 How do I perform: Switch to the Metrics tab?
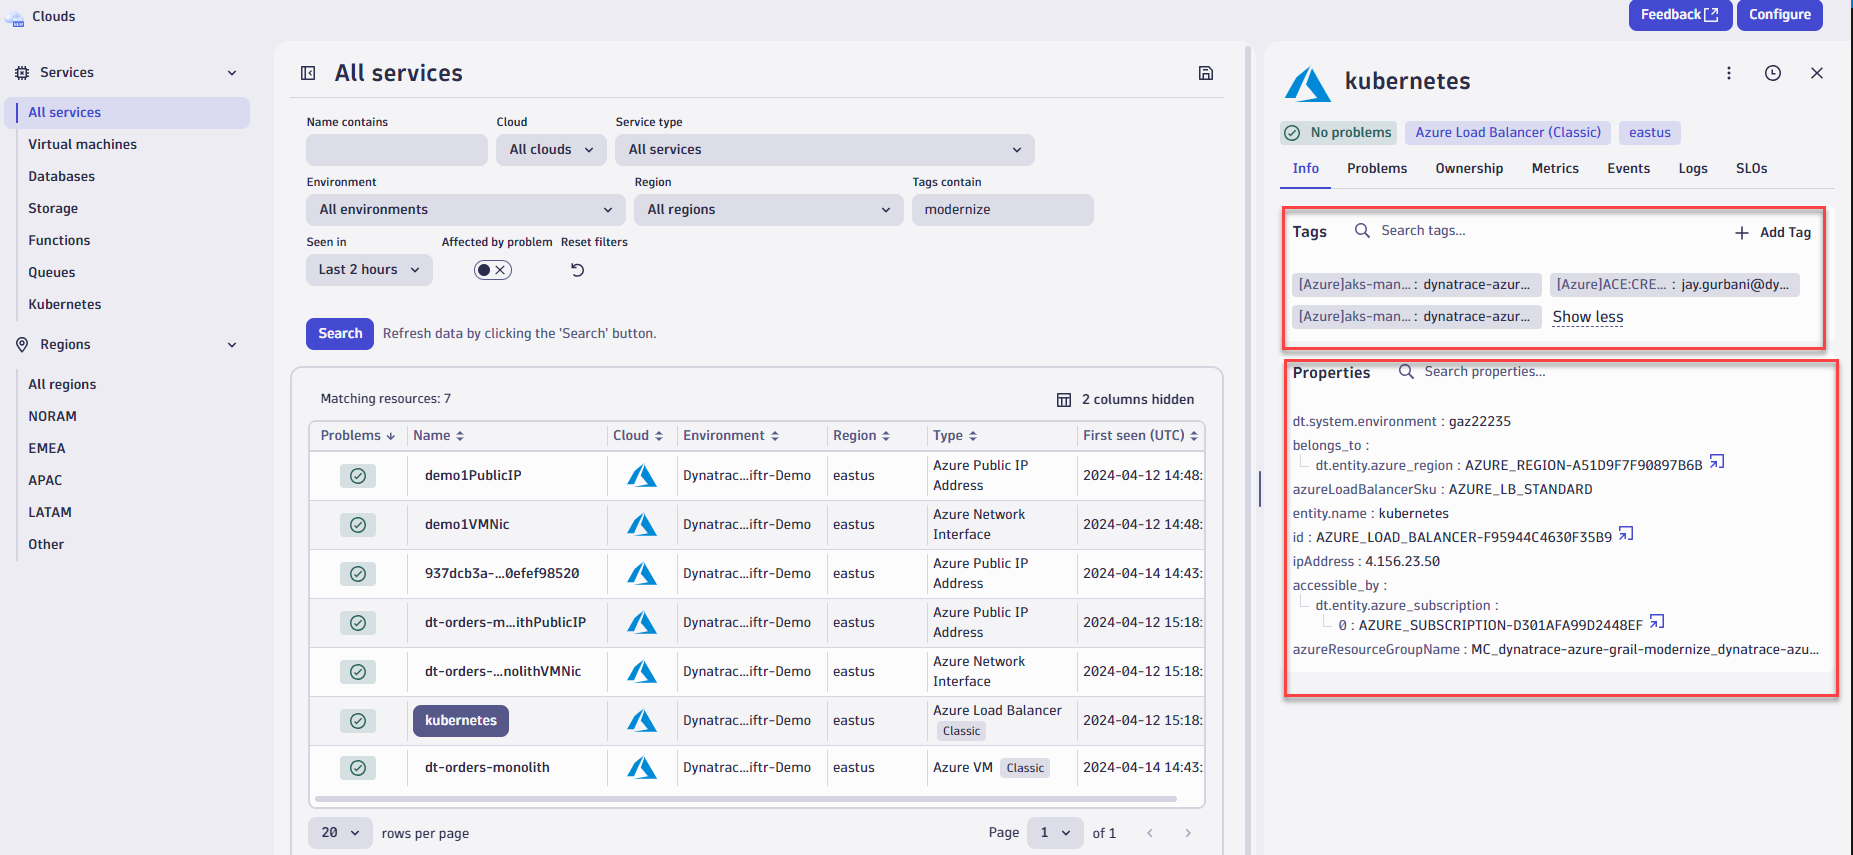tap(1554, 169)
